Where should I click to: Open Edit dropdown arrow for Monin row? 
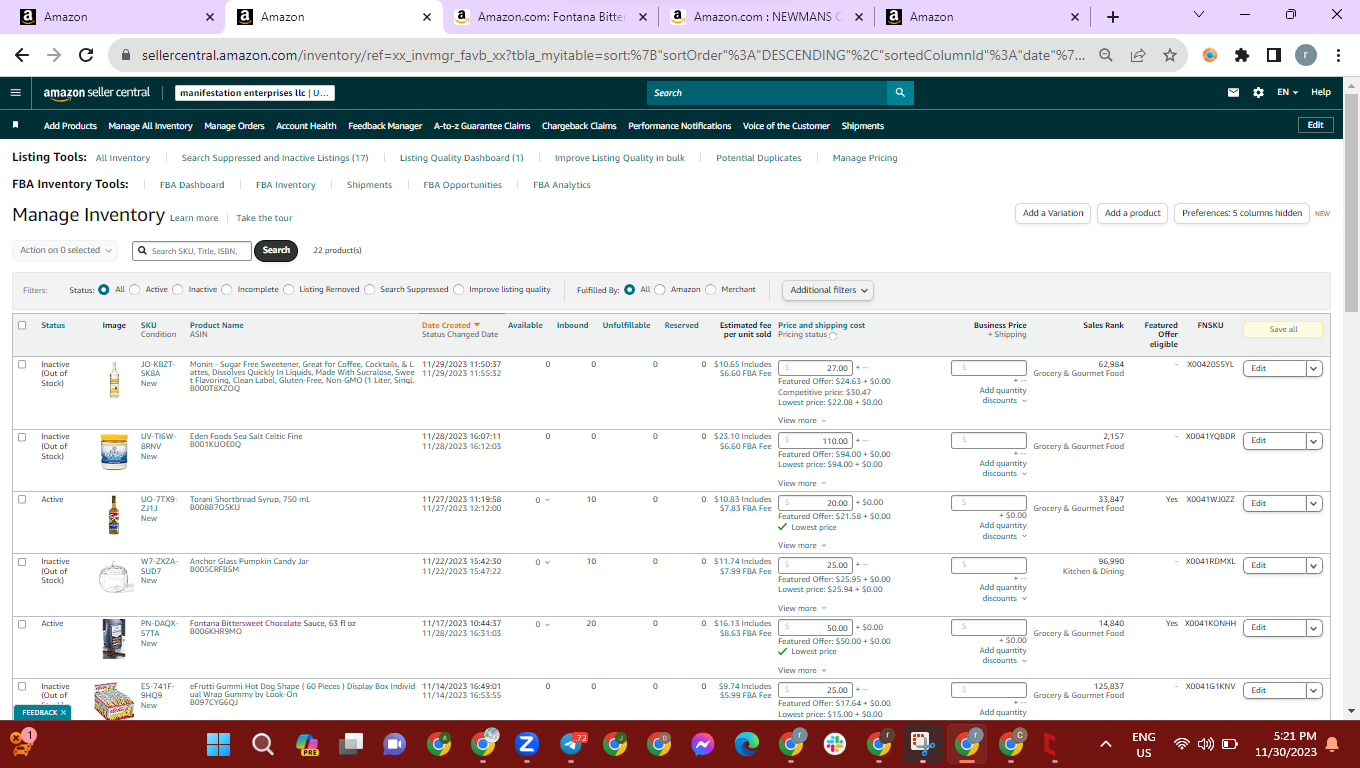[x=1314, y=368]
